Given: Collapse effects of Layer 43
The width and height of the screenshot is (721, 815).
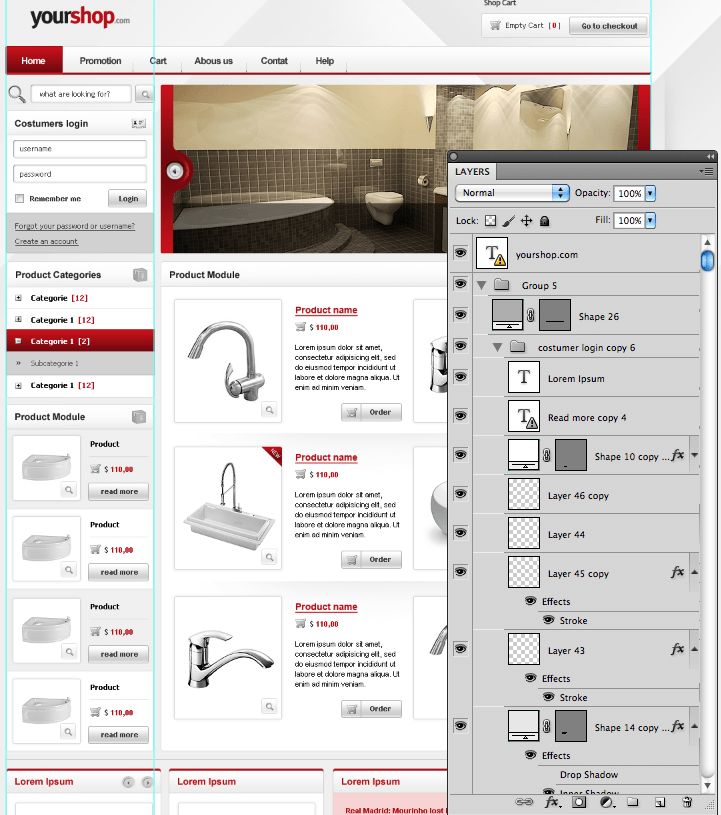Looking at the screenshot, I should point(694,649).
